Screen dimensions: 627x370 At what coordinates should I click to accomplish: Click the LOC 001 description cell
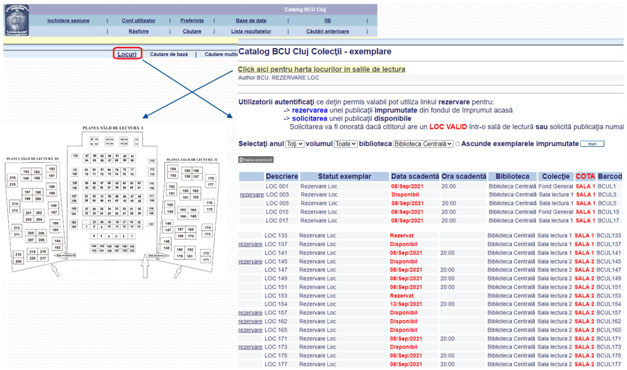click(x=277, y=186)
